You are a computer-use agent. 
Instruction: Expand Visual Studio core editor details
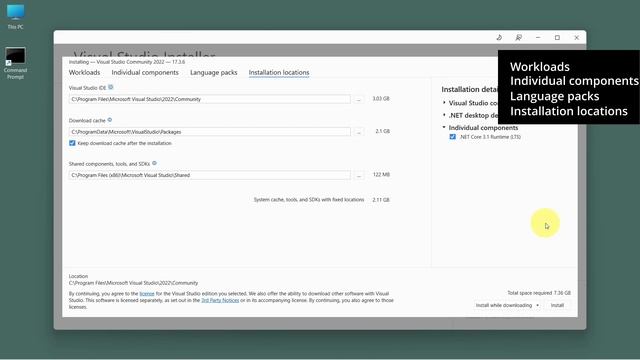(444, 103)
